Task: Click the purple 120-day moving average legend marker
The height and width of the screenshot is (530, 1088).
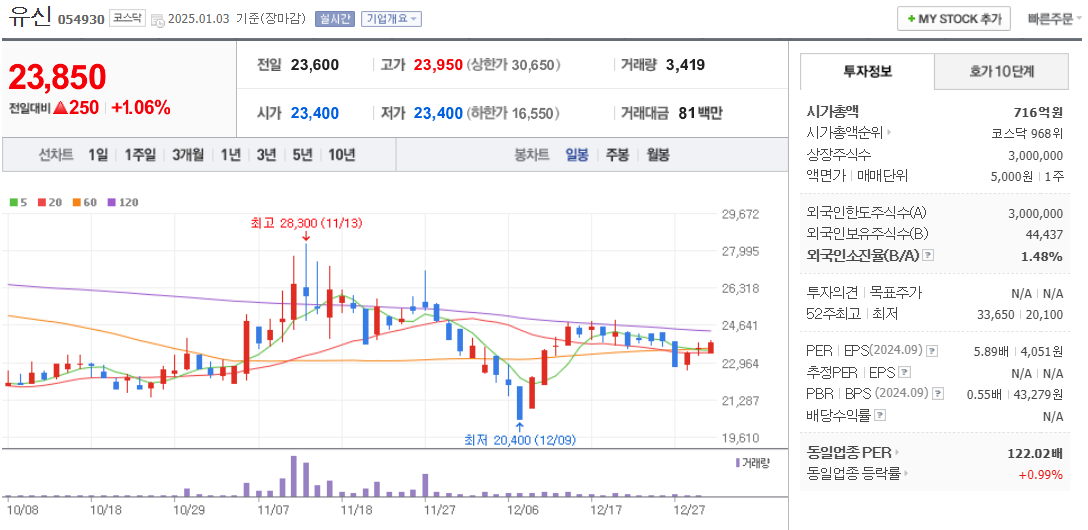Action: [x=111, y=203]
